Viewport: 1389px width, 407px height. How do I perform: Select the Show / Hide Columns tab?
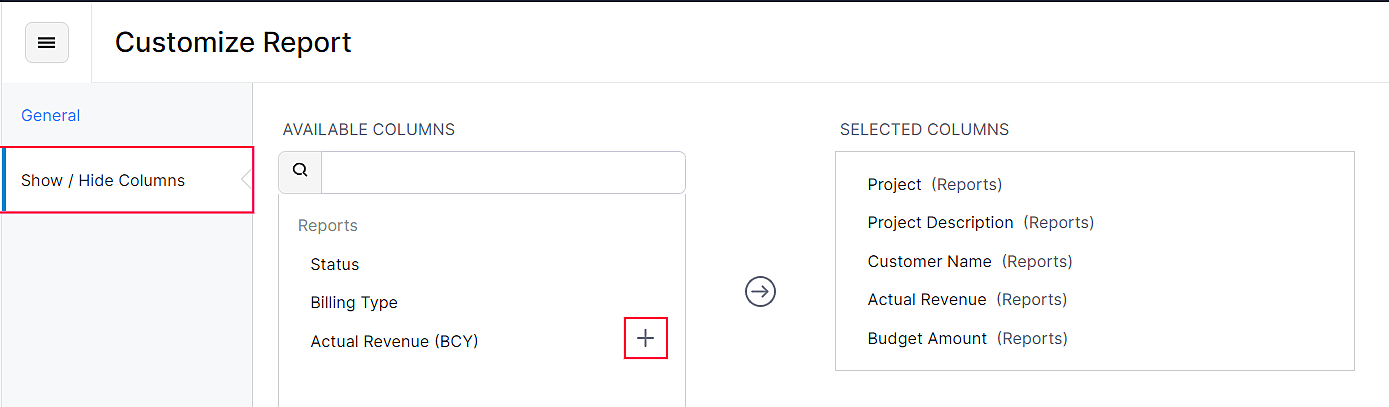click(x=103, y=180)
